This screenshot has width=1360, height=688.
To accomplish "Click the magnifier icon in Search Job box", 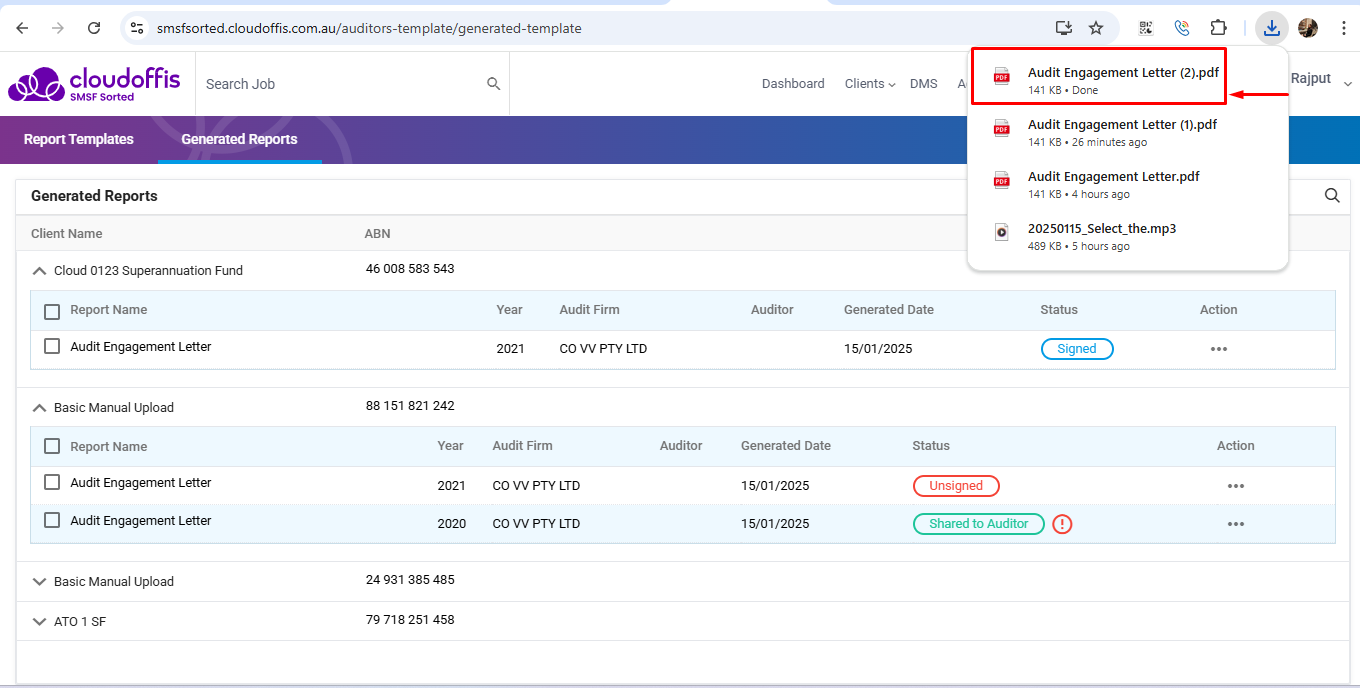I will tap(493, 84).
